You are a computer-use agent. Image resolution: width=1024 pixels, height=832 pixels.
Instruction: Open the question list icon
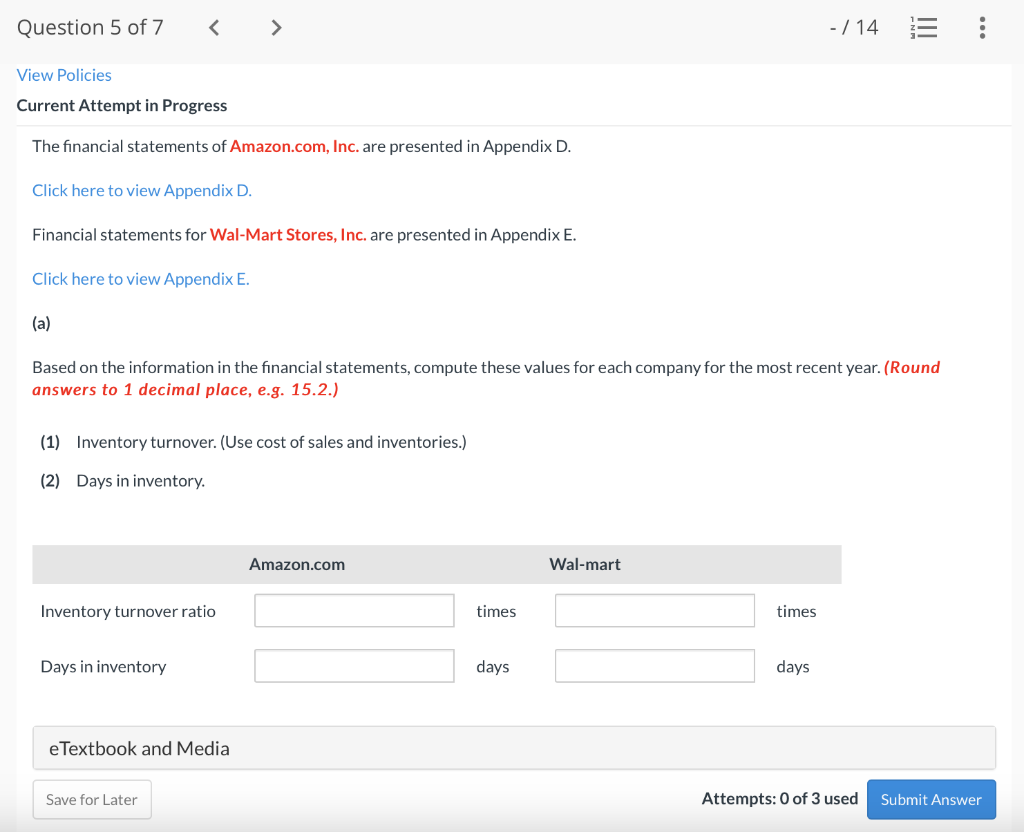coord(923,27)
